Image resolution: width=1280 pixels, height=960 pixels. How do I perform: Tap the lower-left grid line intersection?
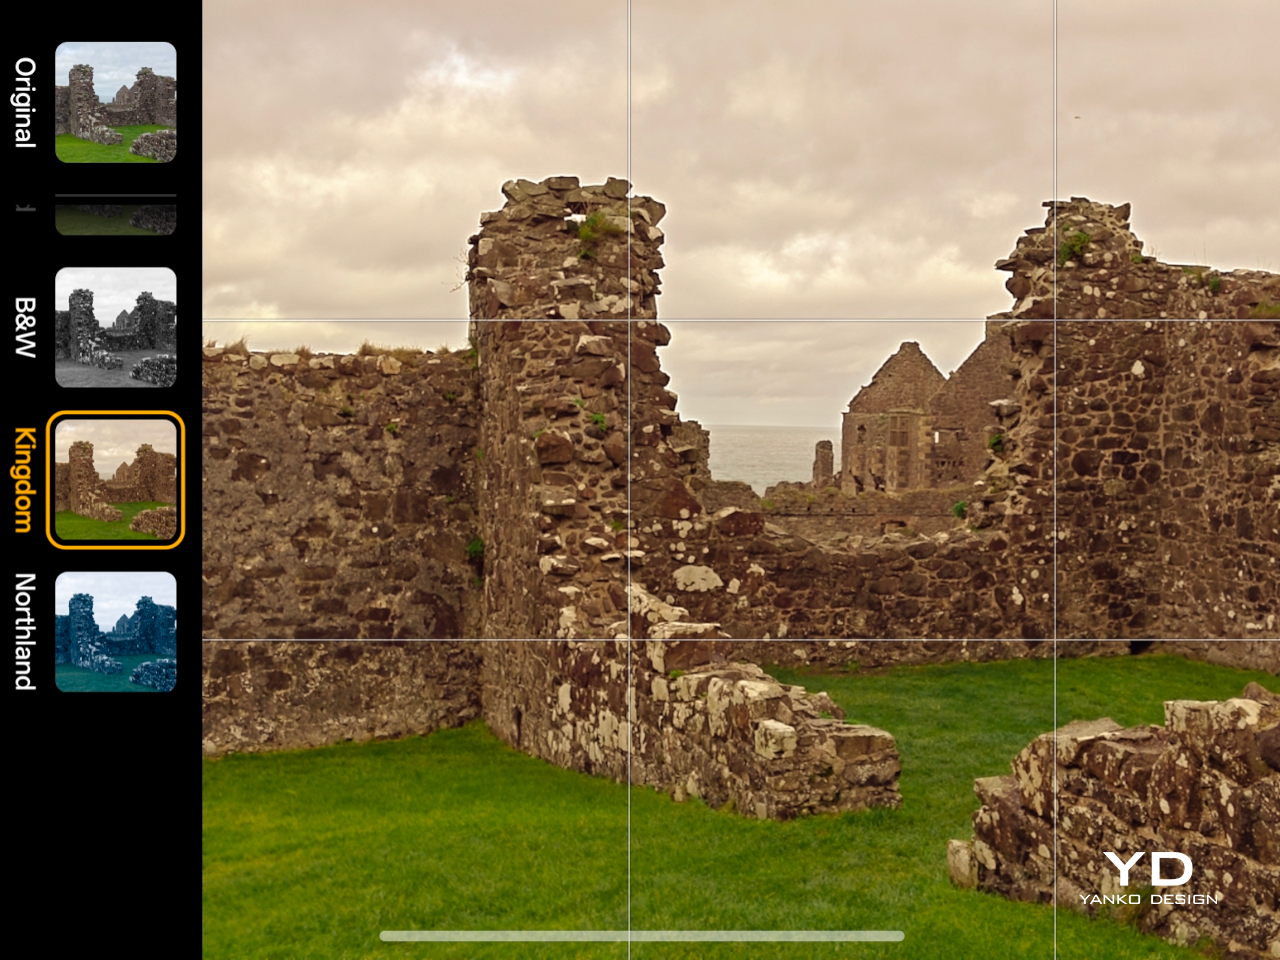pos(629,639)
